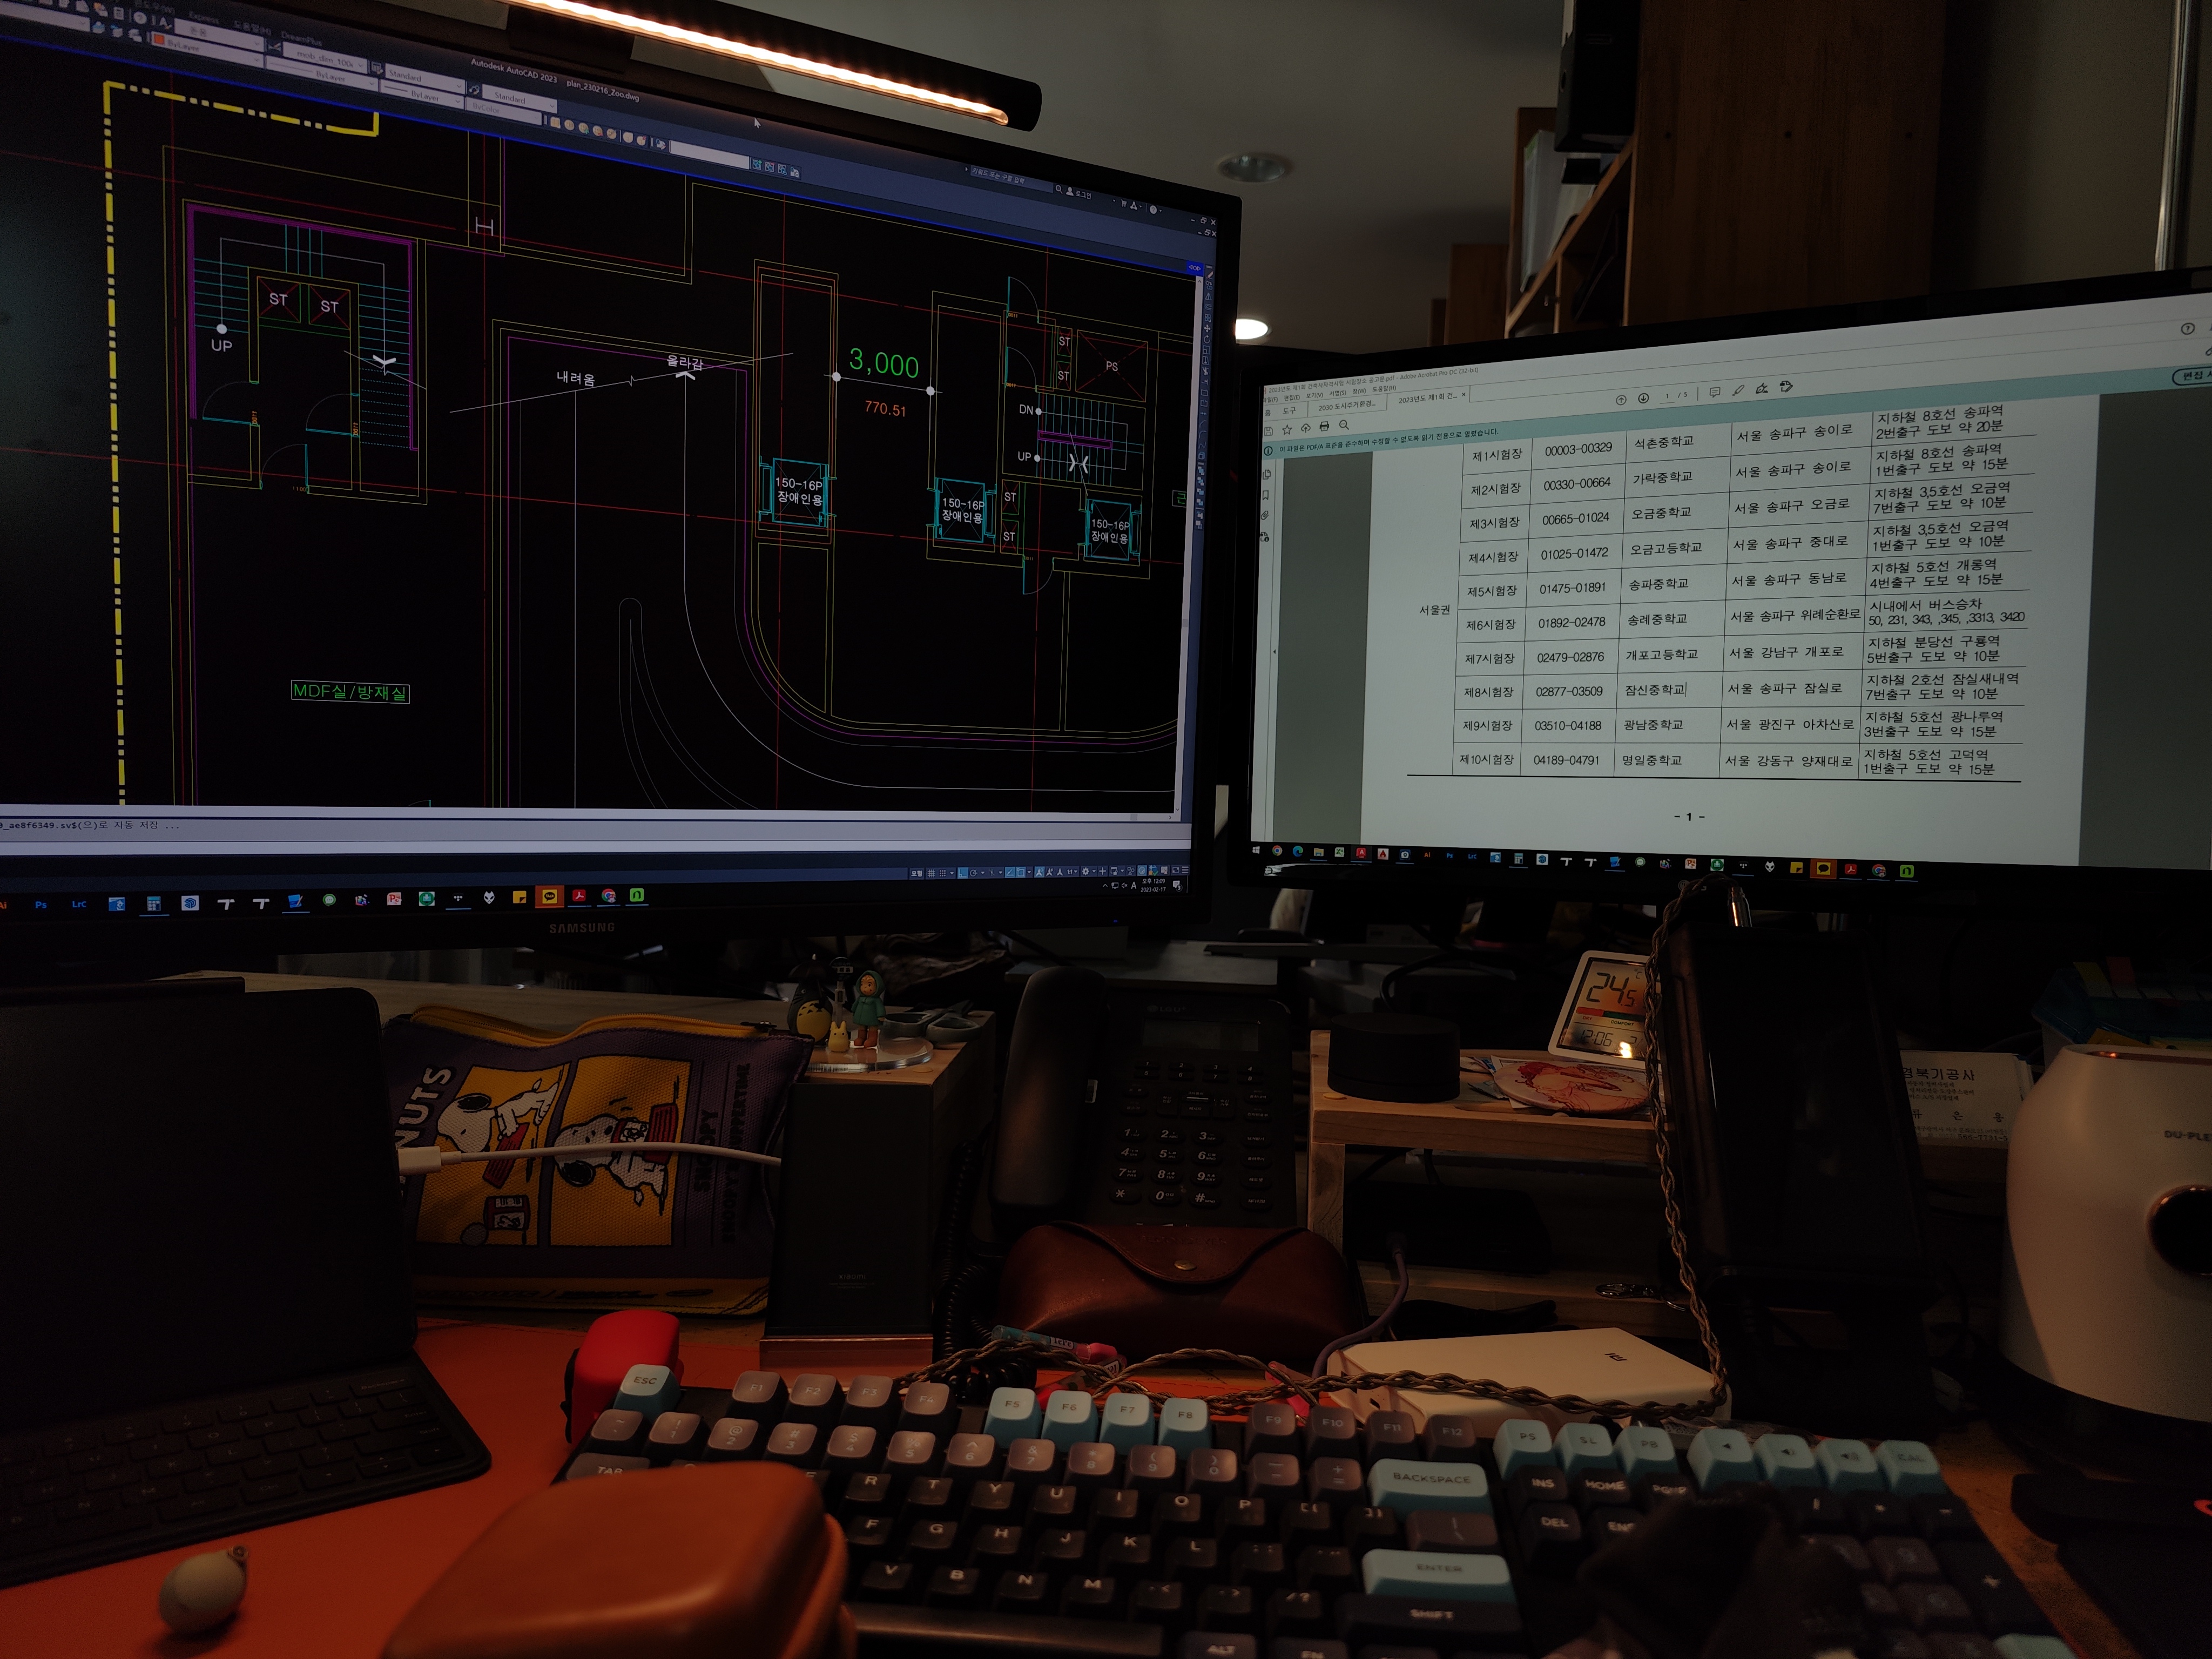The image size is (2212, 1659).
Task: Switch to the 도구 tab in Acrobat
Action: (x=1289, y=411)
